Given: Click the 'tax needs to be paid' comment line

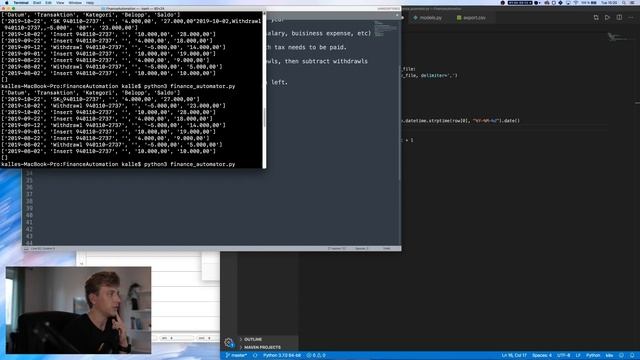Looking at the screenshot, I should (x=307, y=47).
